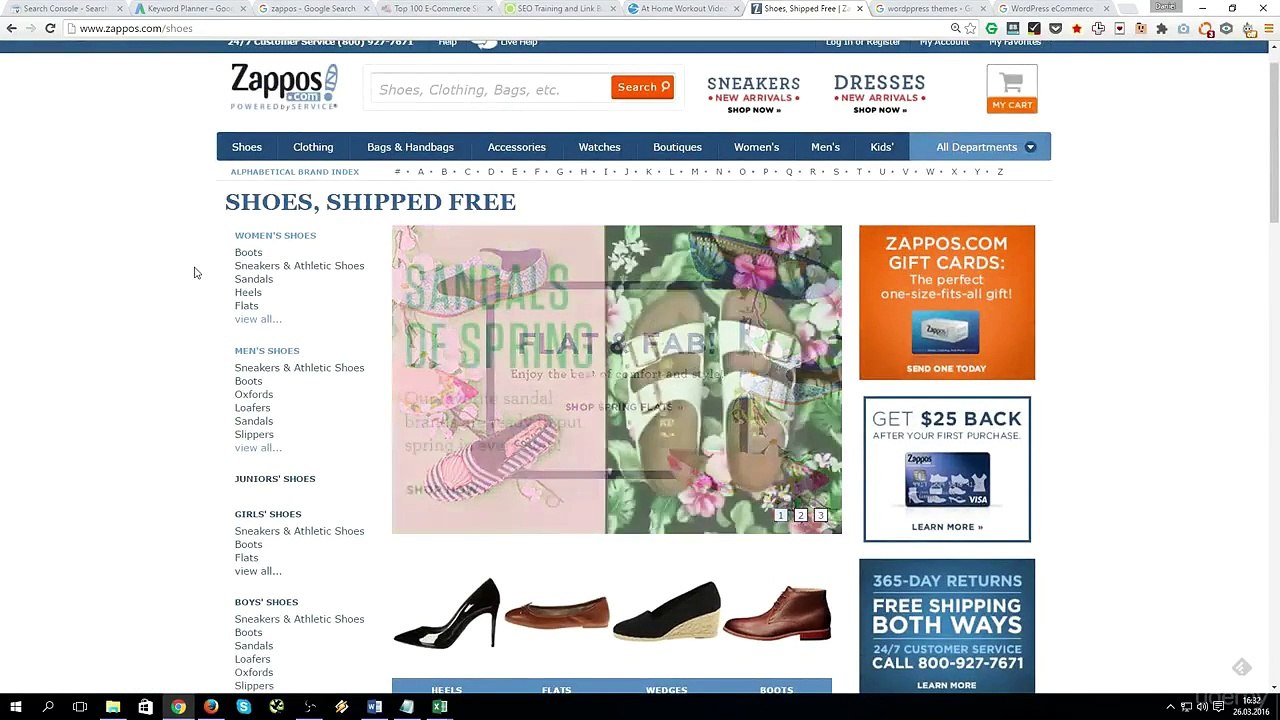Open the Windows Store taskbar icon
This screenshot has width=1280, height=720.
pyautogui.click(x=145, y=707)
